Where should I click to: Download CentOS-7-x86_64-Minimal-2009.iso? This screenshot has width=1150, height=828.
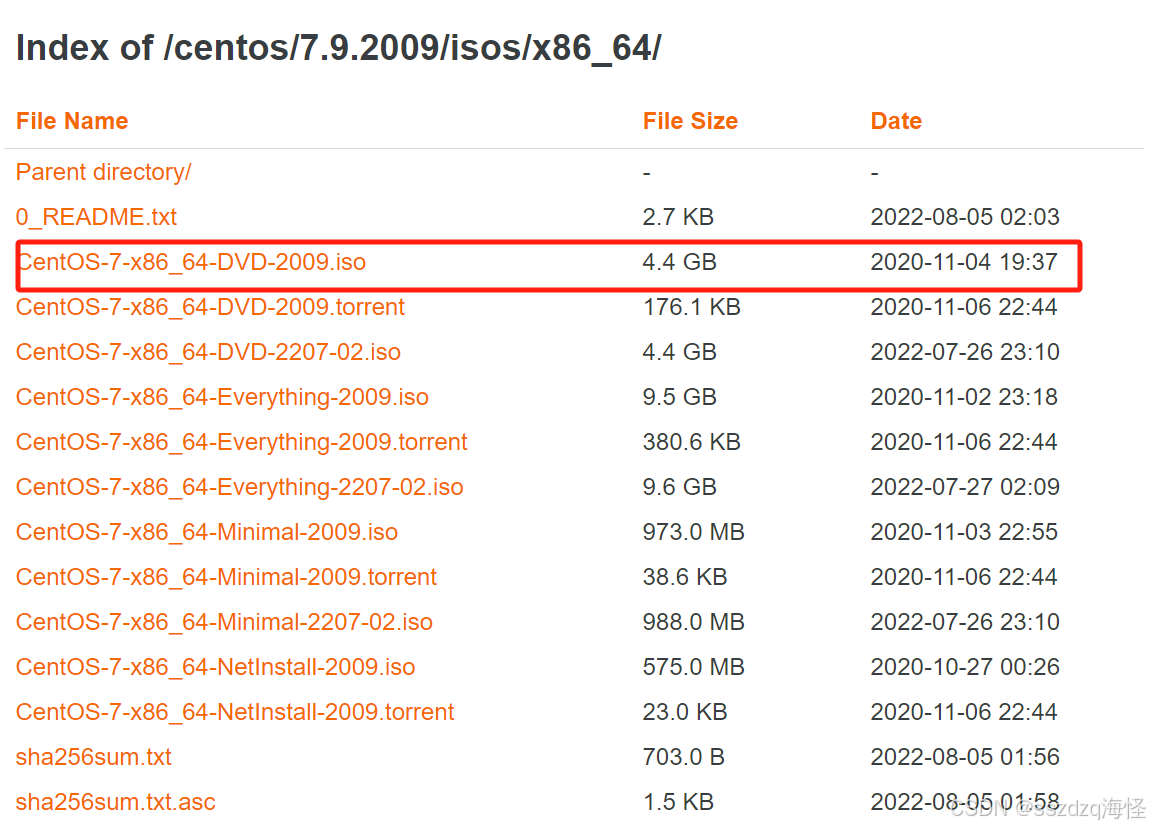[x=207, y=532]
